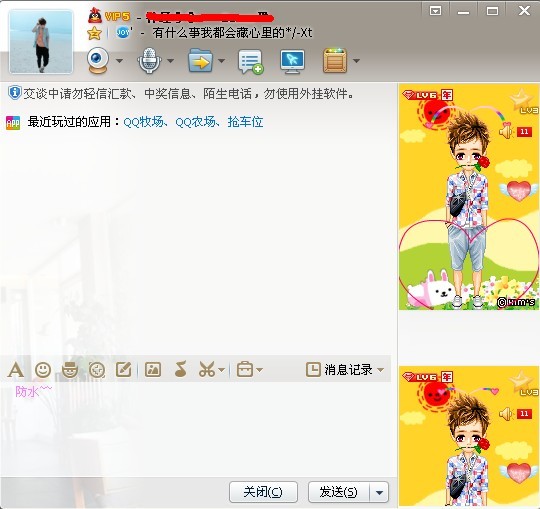This screenshot has height=509, width=540.
Task: Maximize the chat window
Action: pyautogui.click(x=492, y=11)
